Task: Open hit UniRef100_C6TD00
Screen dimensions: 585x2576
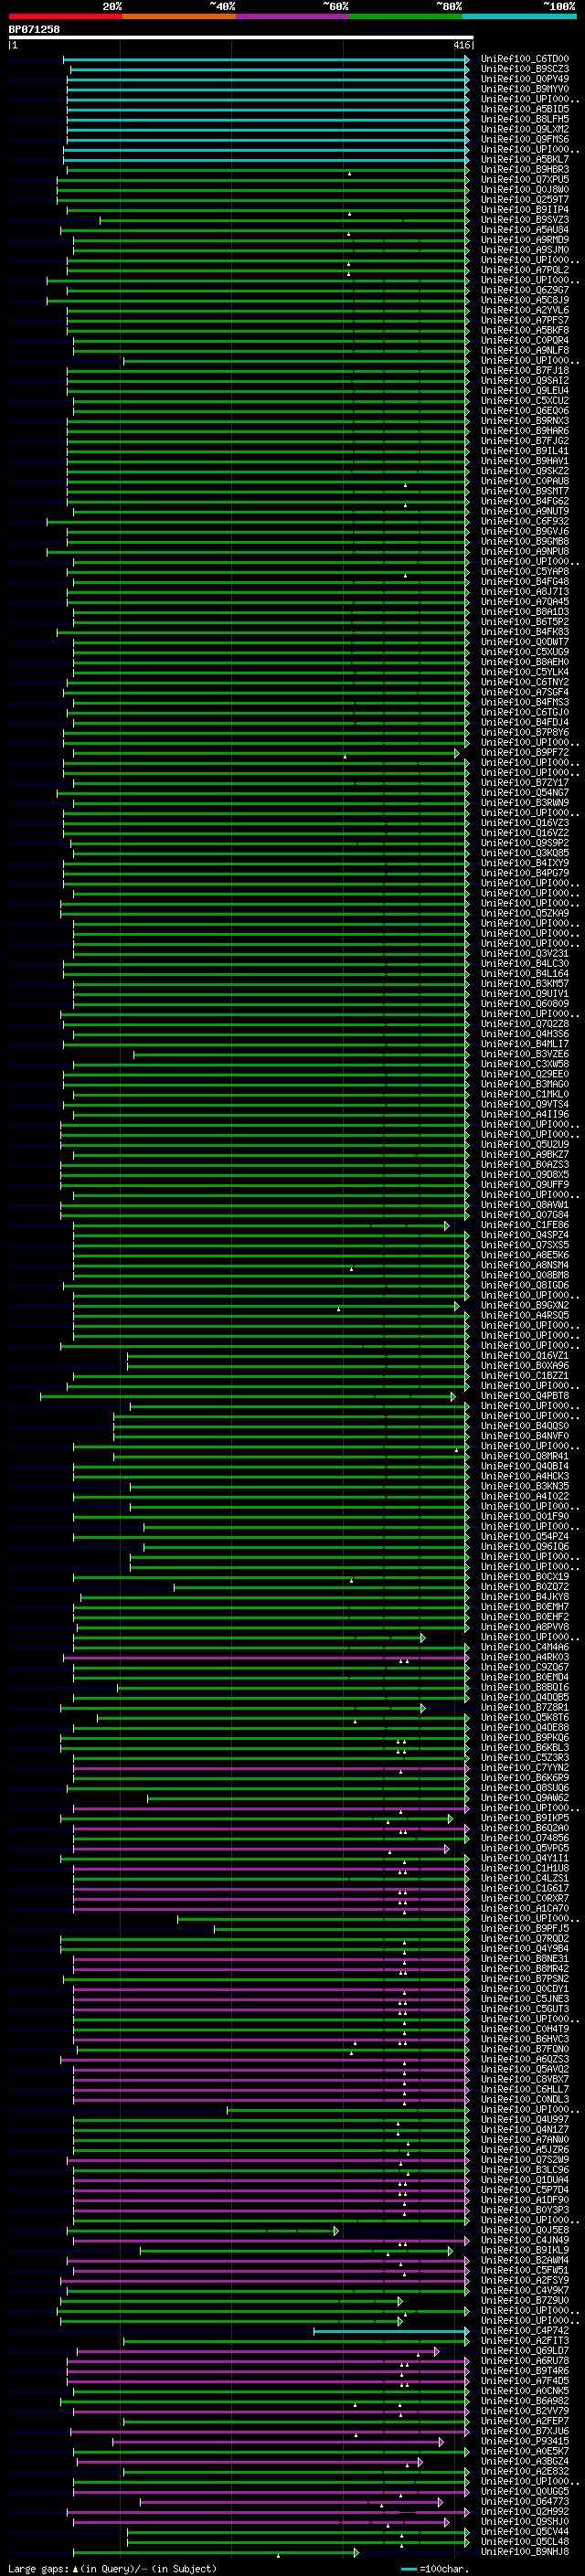Action: pos(524,59)
